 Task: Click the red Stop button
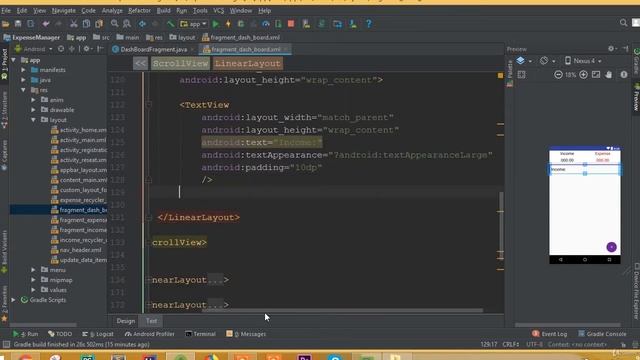[291, 24]
